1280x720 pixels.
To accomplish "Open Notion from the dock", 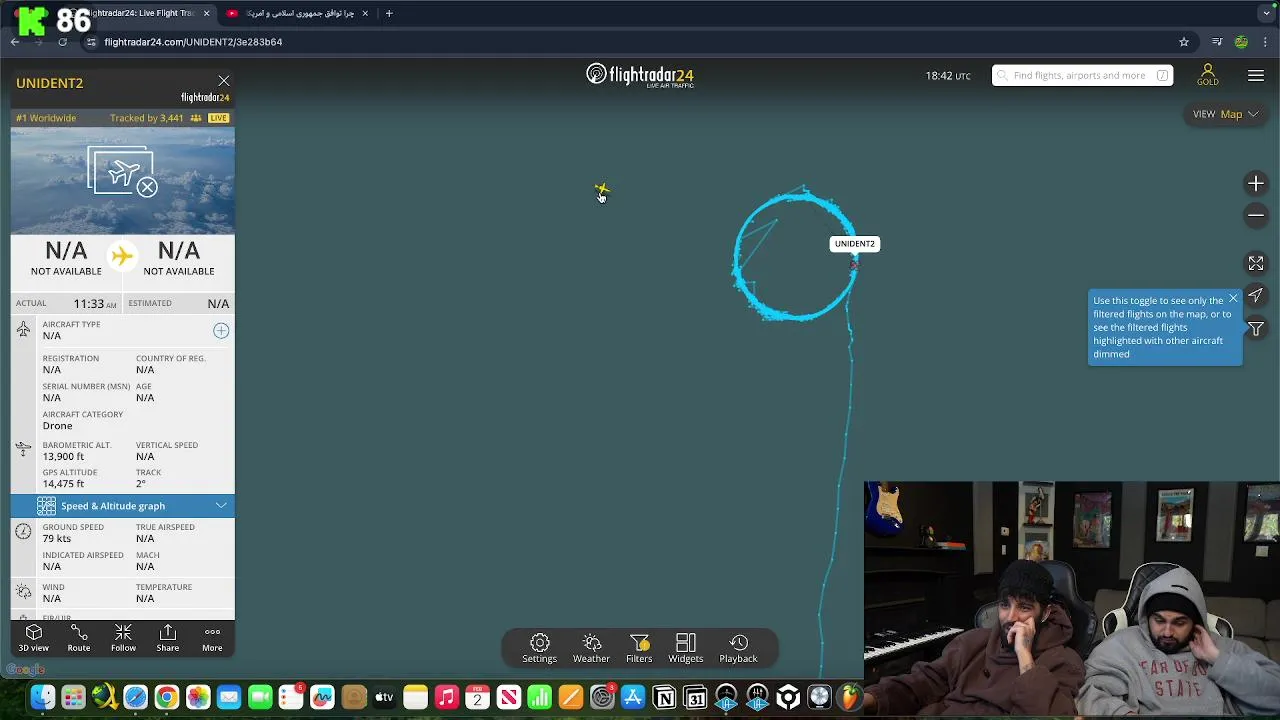I will [664, 697].
